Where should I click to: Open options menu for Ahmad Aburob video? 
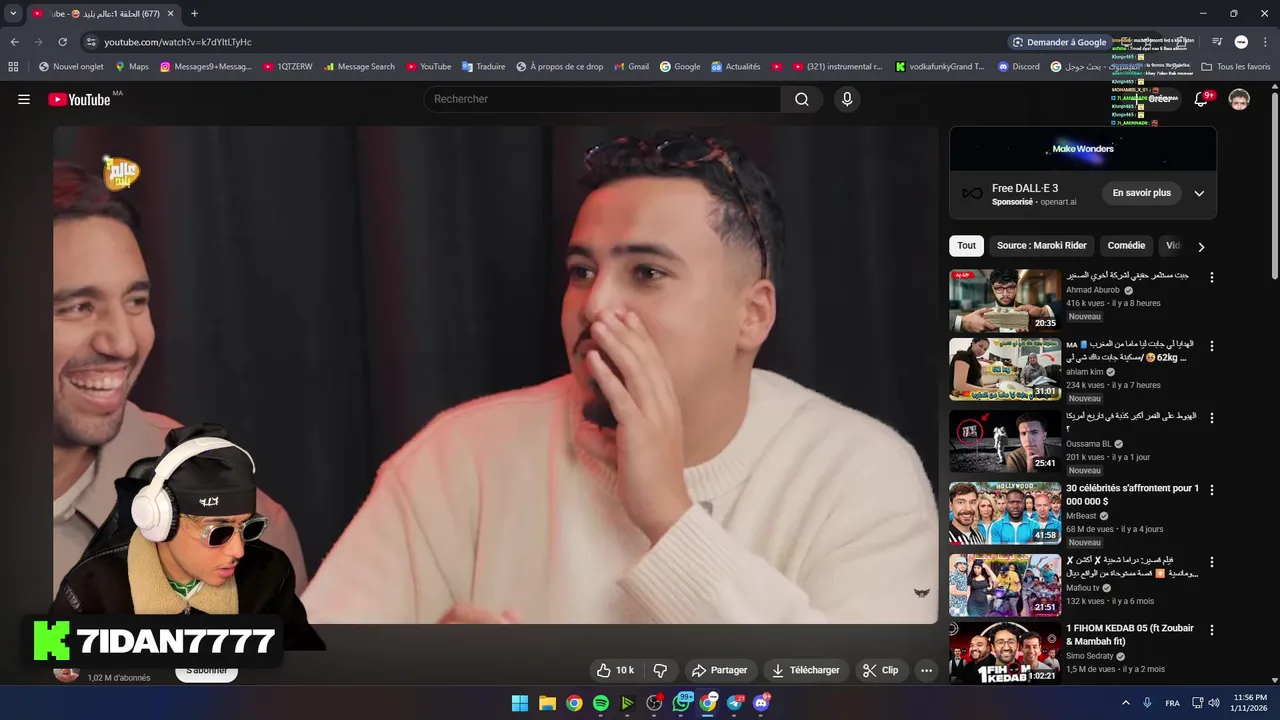pyautogui.click(x=1211, y=277)
